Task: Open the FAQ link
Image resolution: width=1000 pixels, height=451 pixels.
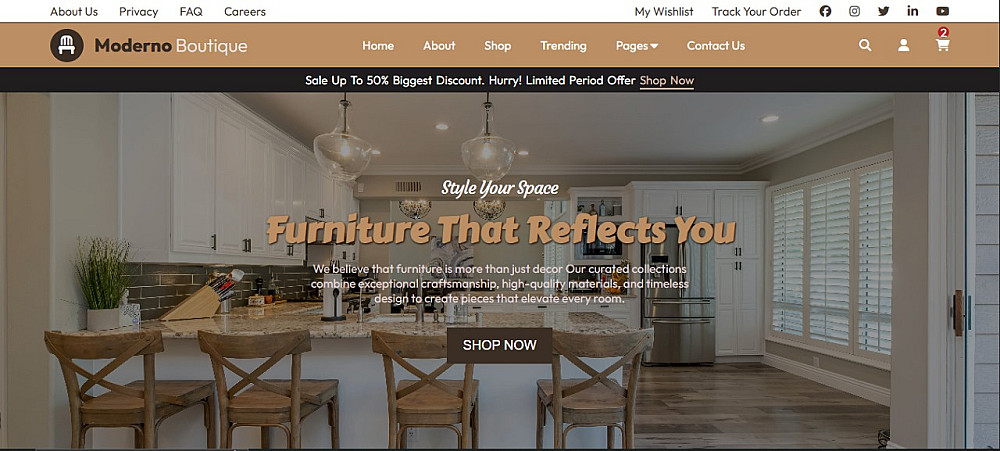Action: tap(191, 11)
